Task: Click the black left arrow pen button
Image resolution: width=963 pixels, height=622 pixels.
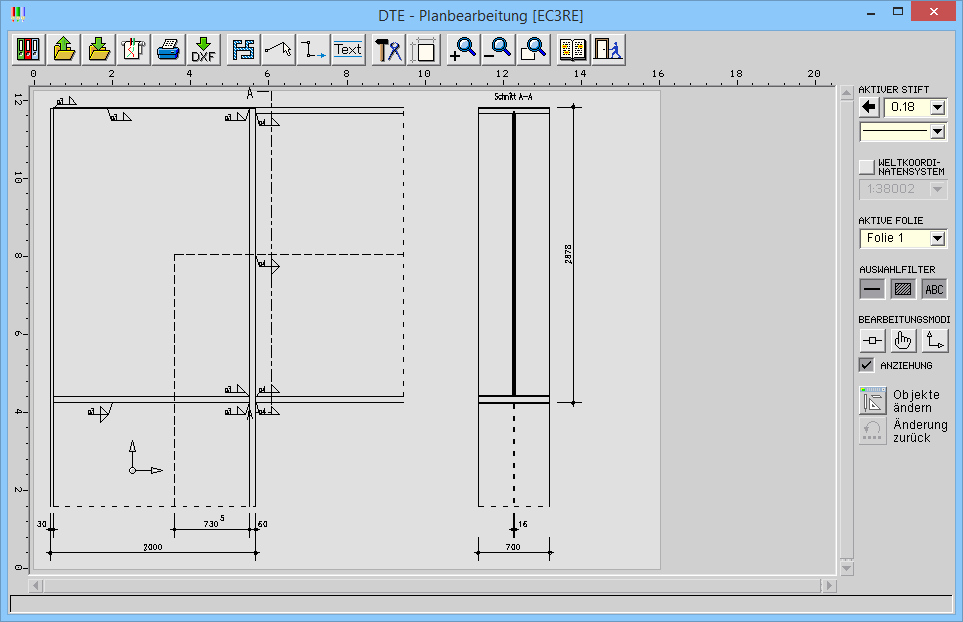Action: (x=868, y=107)
